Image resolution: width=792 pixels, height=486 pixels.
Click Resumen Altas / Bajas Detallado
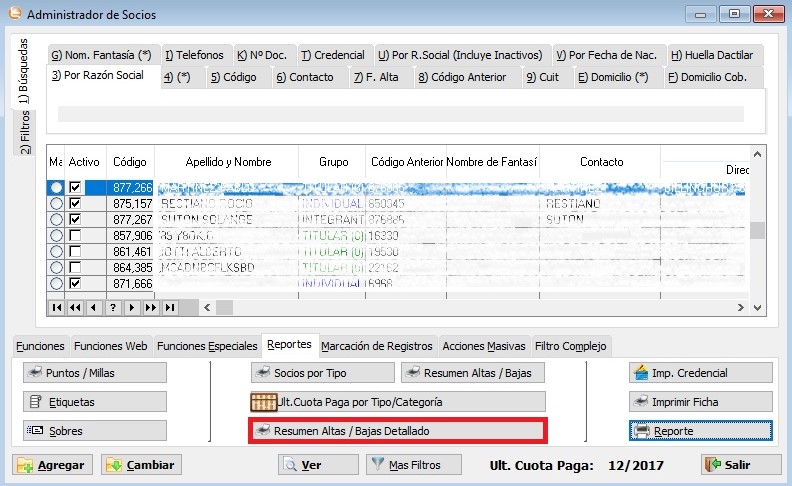397,431
